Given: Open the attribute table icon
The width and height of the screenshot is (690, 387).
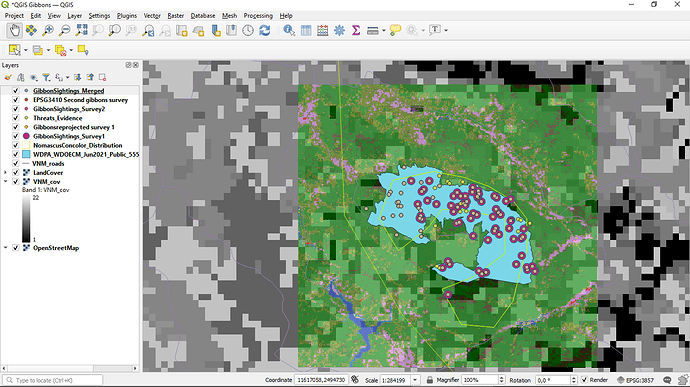Looking at the screenshot, I should click(x=306, y=30).
